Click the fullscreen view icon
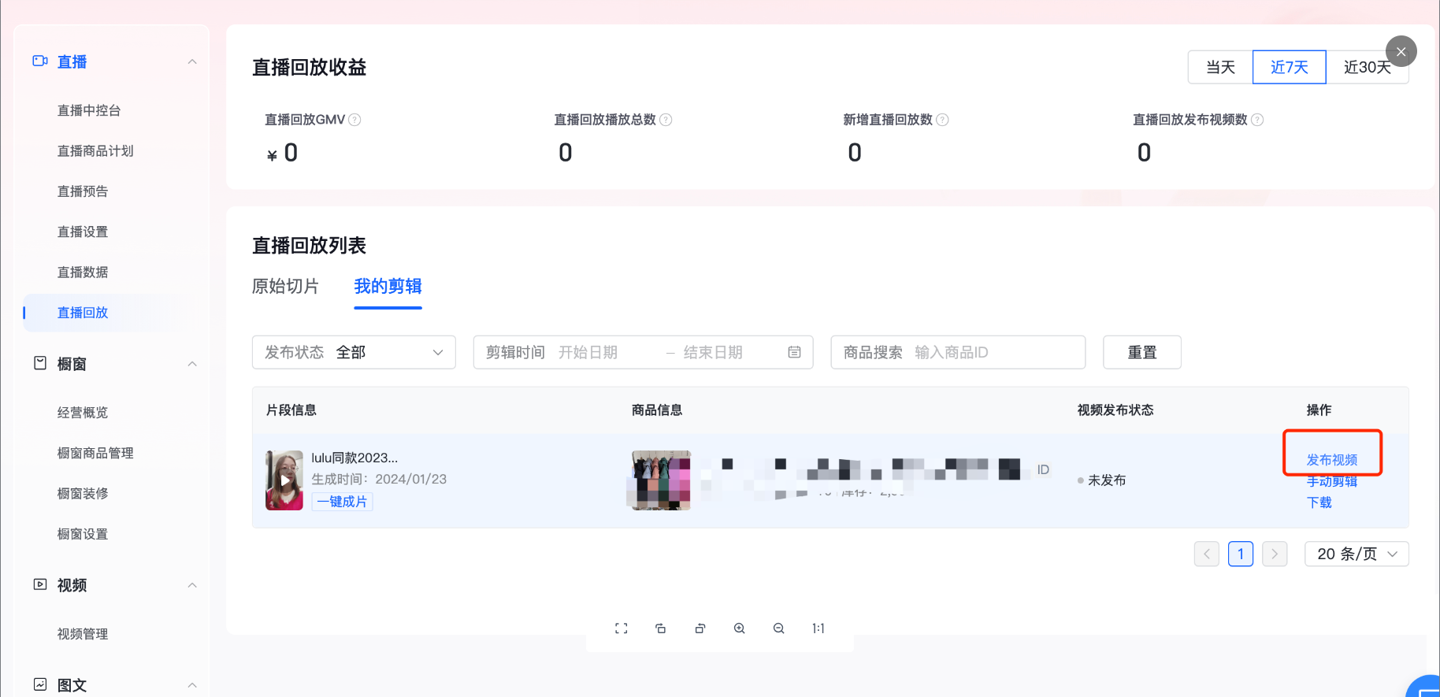Screen dimensions: 1440x697 (620, 628)
